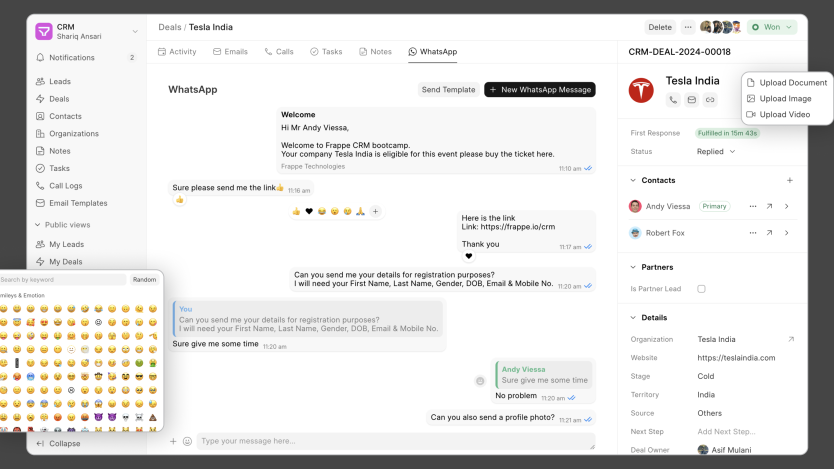Add a contact with the Contacts plus icon

pyautogui.click(x=790, y=180)
